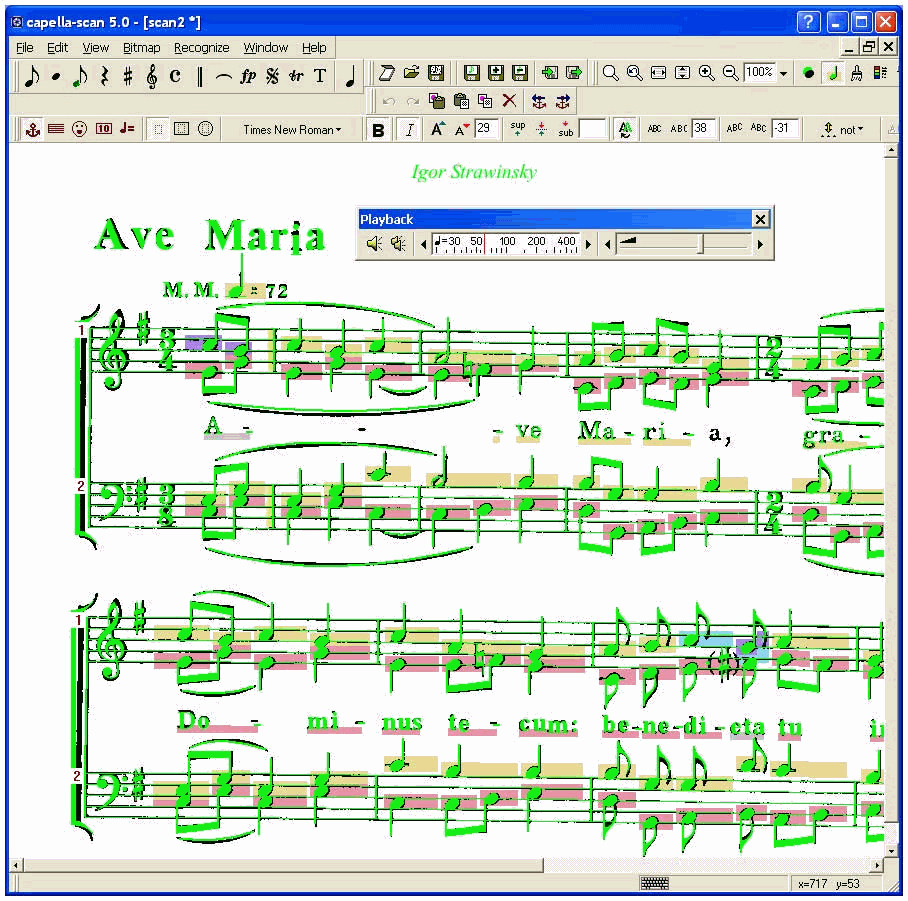The image size is (908, 901).
Task: Open the Bitmap menu
Action: pos(141,47)
